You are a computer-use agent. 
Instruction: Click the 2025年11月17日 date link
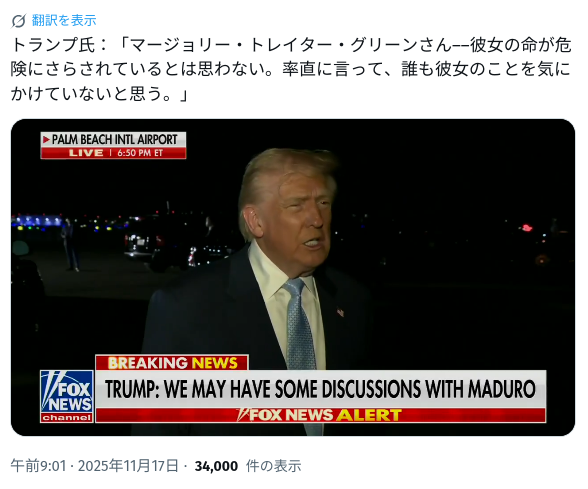(128, 466)
